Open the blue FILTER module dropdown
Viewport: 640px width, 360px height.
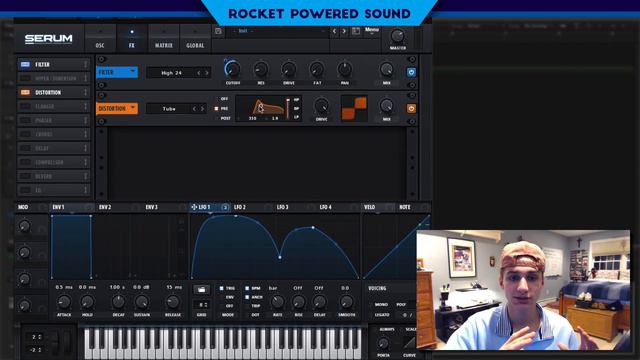click(117, 72)
